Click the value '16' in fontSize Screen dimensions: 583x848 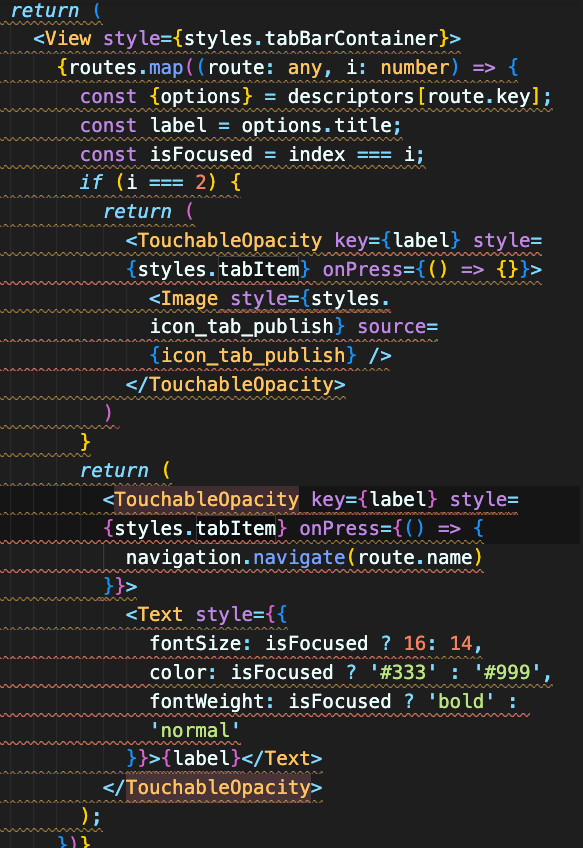[415, 644]
